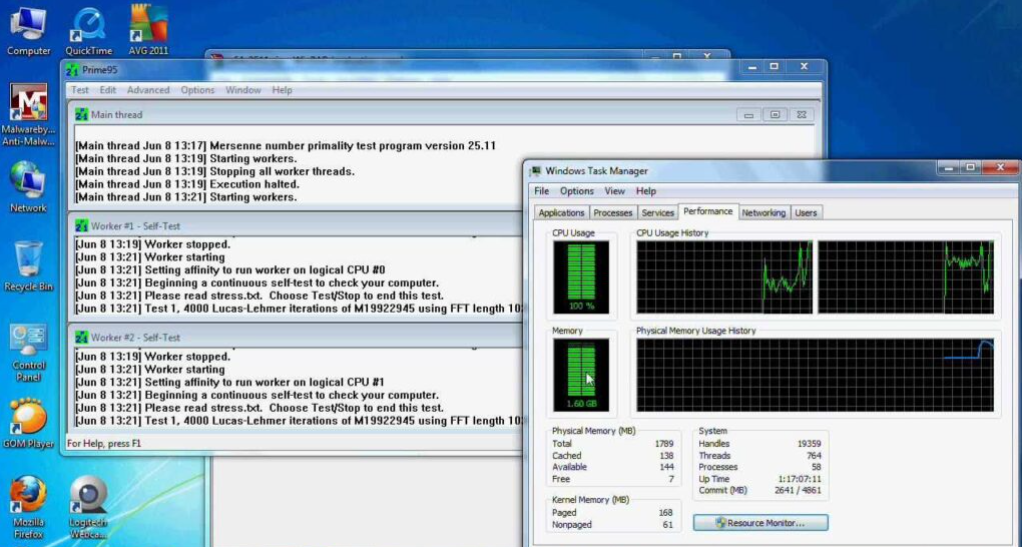Click the Up Time value 1:17:07:11
Viewport: 1022px width, 547px height.
(799, 479)
